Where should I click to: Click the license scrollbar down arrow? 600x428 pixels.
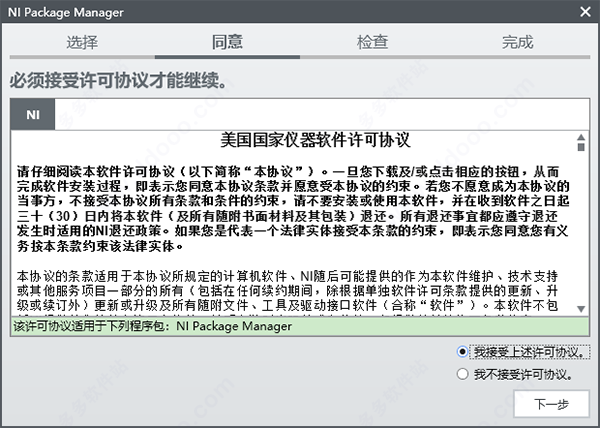coord(581,309)
